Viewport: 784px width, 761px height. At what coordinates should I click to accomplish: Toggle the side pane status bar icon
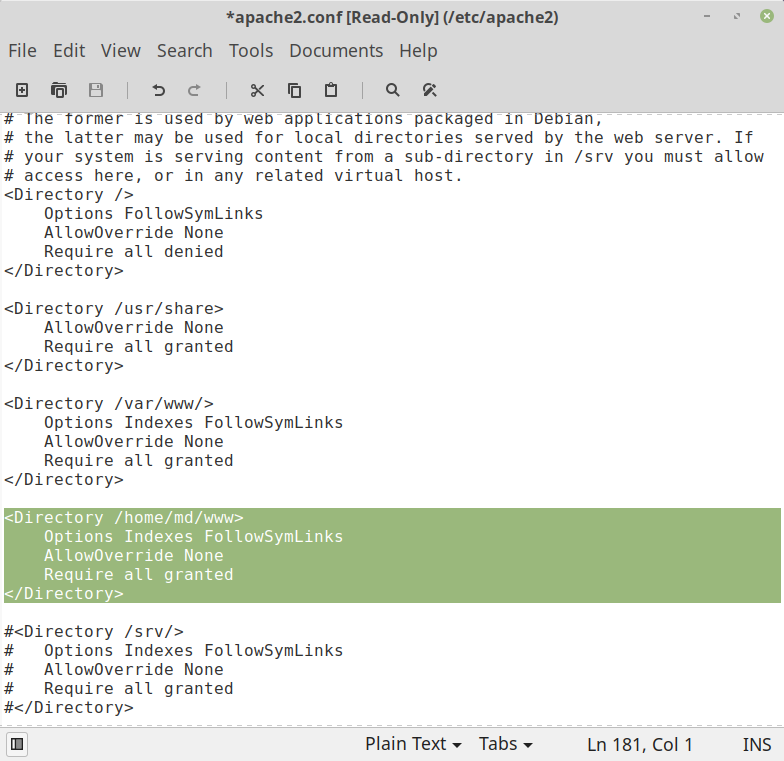(x=16, y=744)
